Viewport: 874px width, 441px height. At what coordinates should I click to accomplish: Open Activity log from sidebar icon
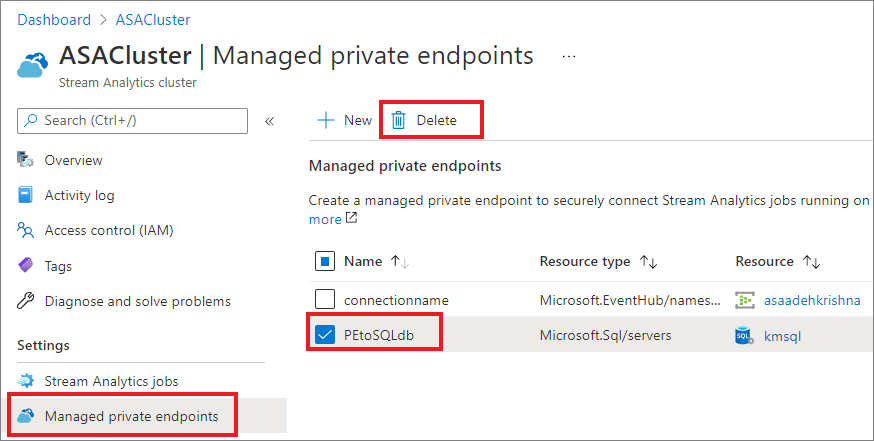tap(26, 195)
